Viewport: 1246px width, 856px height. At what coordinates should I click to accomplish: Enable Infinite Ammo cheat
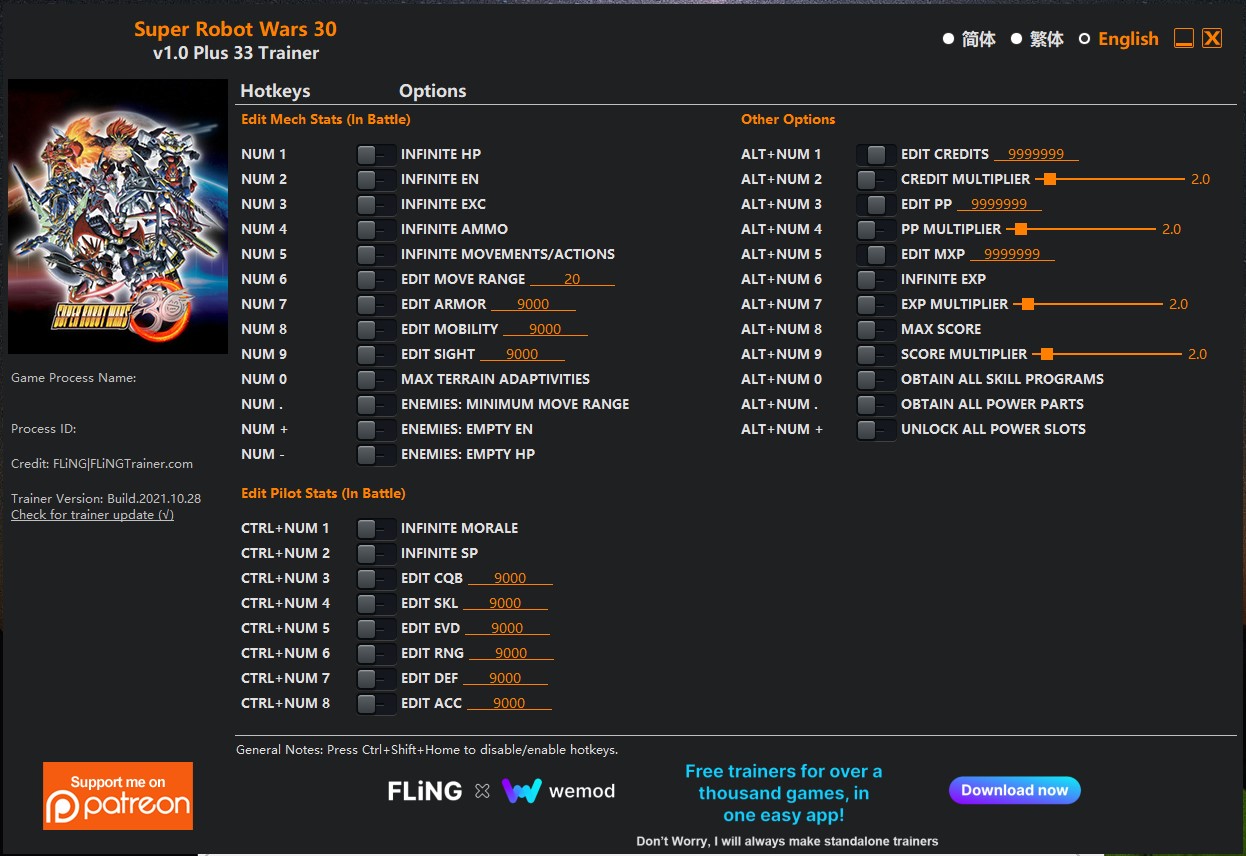[x=375, y=229]
